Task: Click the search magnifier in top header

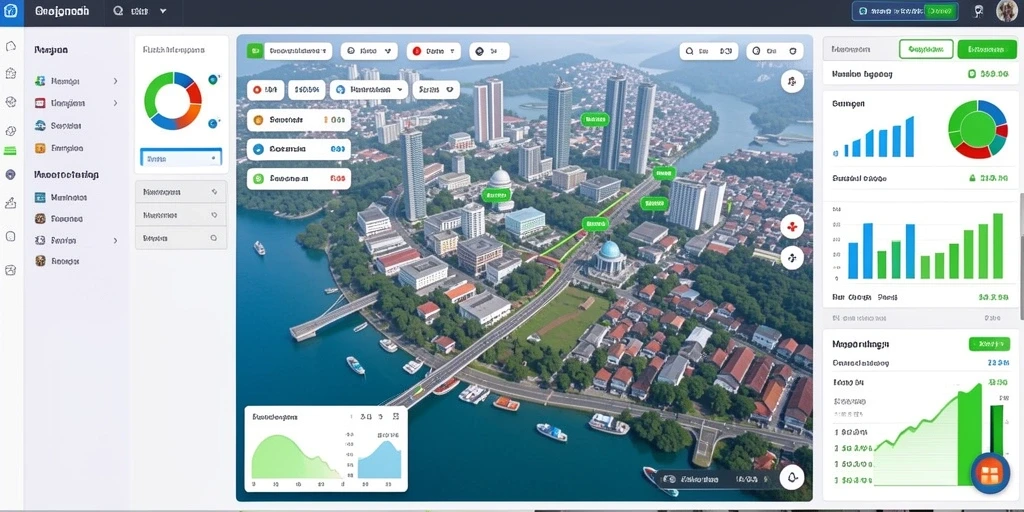Action: pyautogui.click(x=118, y=11)
